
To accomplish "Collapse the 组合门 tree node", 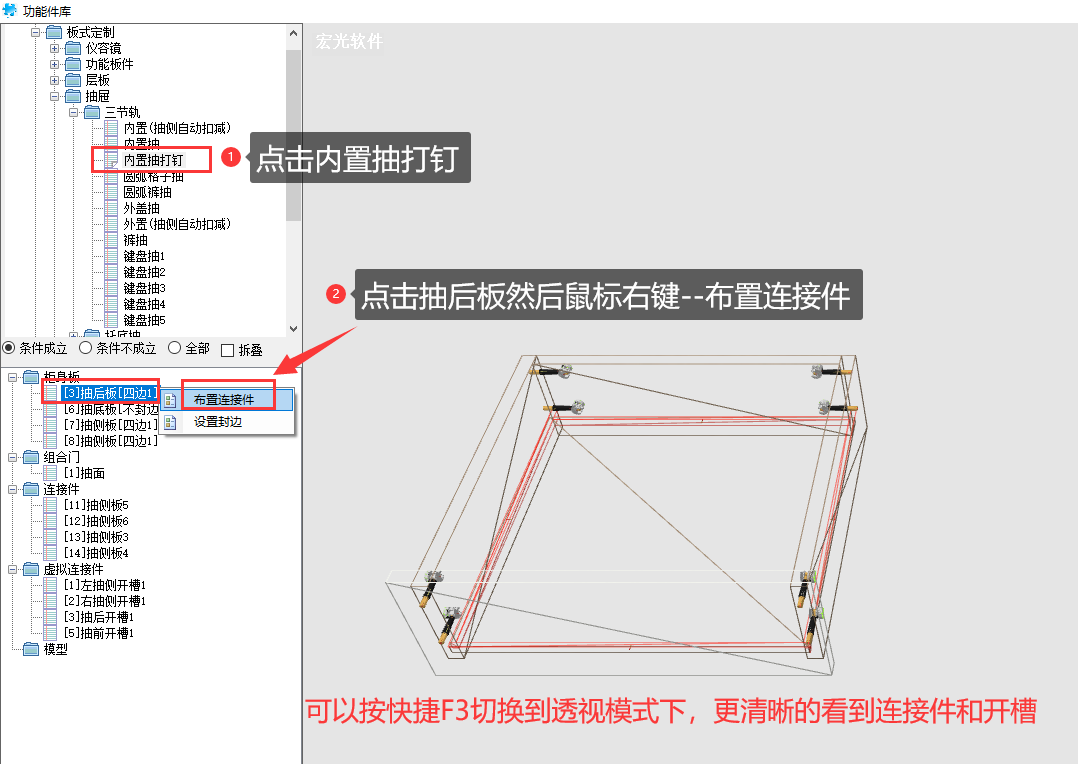I will (x=12, y=457).
